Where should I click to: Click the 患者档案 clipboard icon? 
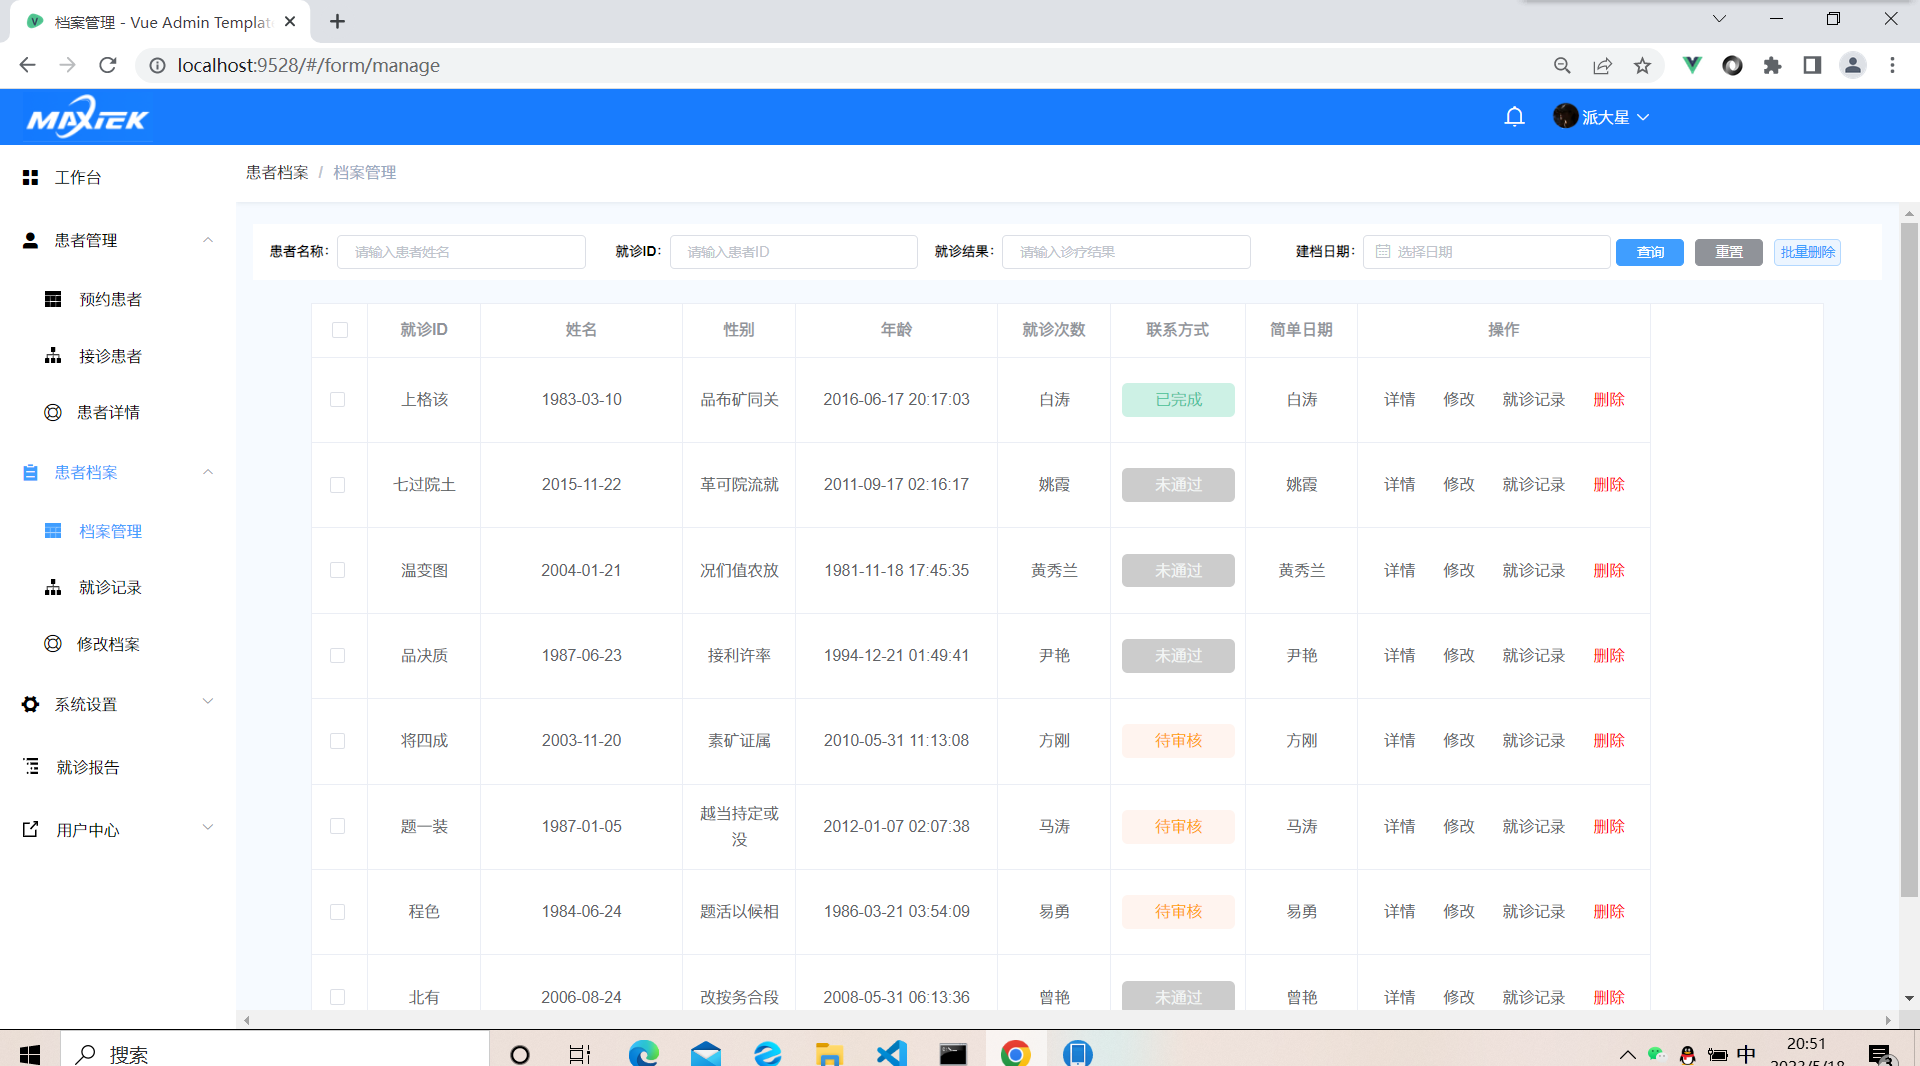[30, 472]
